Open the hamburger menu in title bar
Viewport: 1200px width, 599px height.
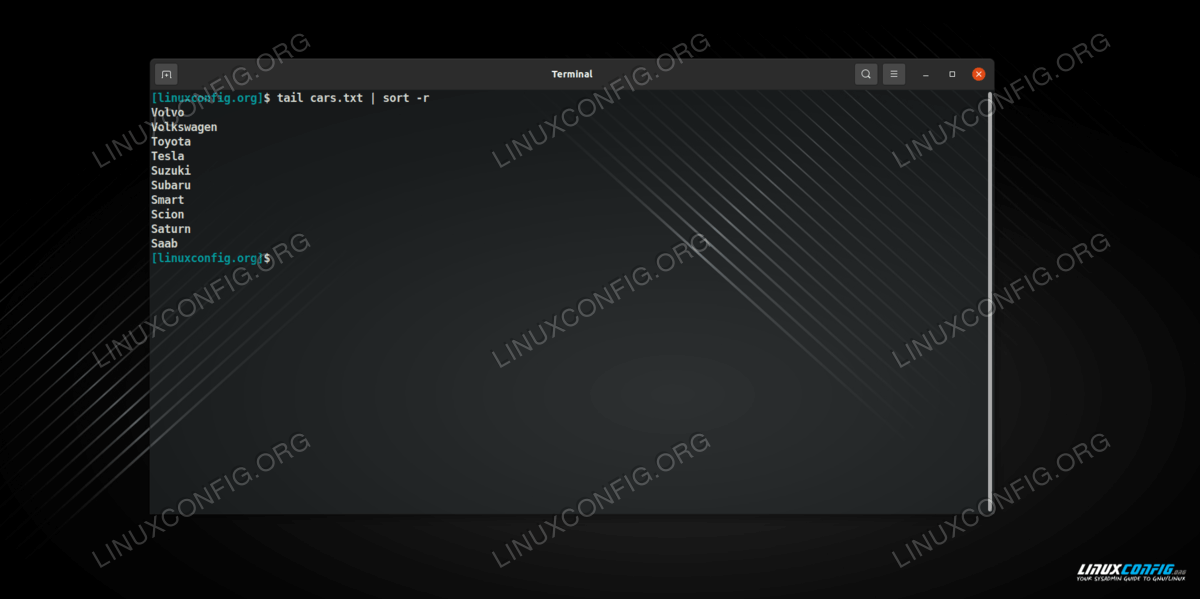point(894,74)
